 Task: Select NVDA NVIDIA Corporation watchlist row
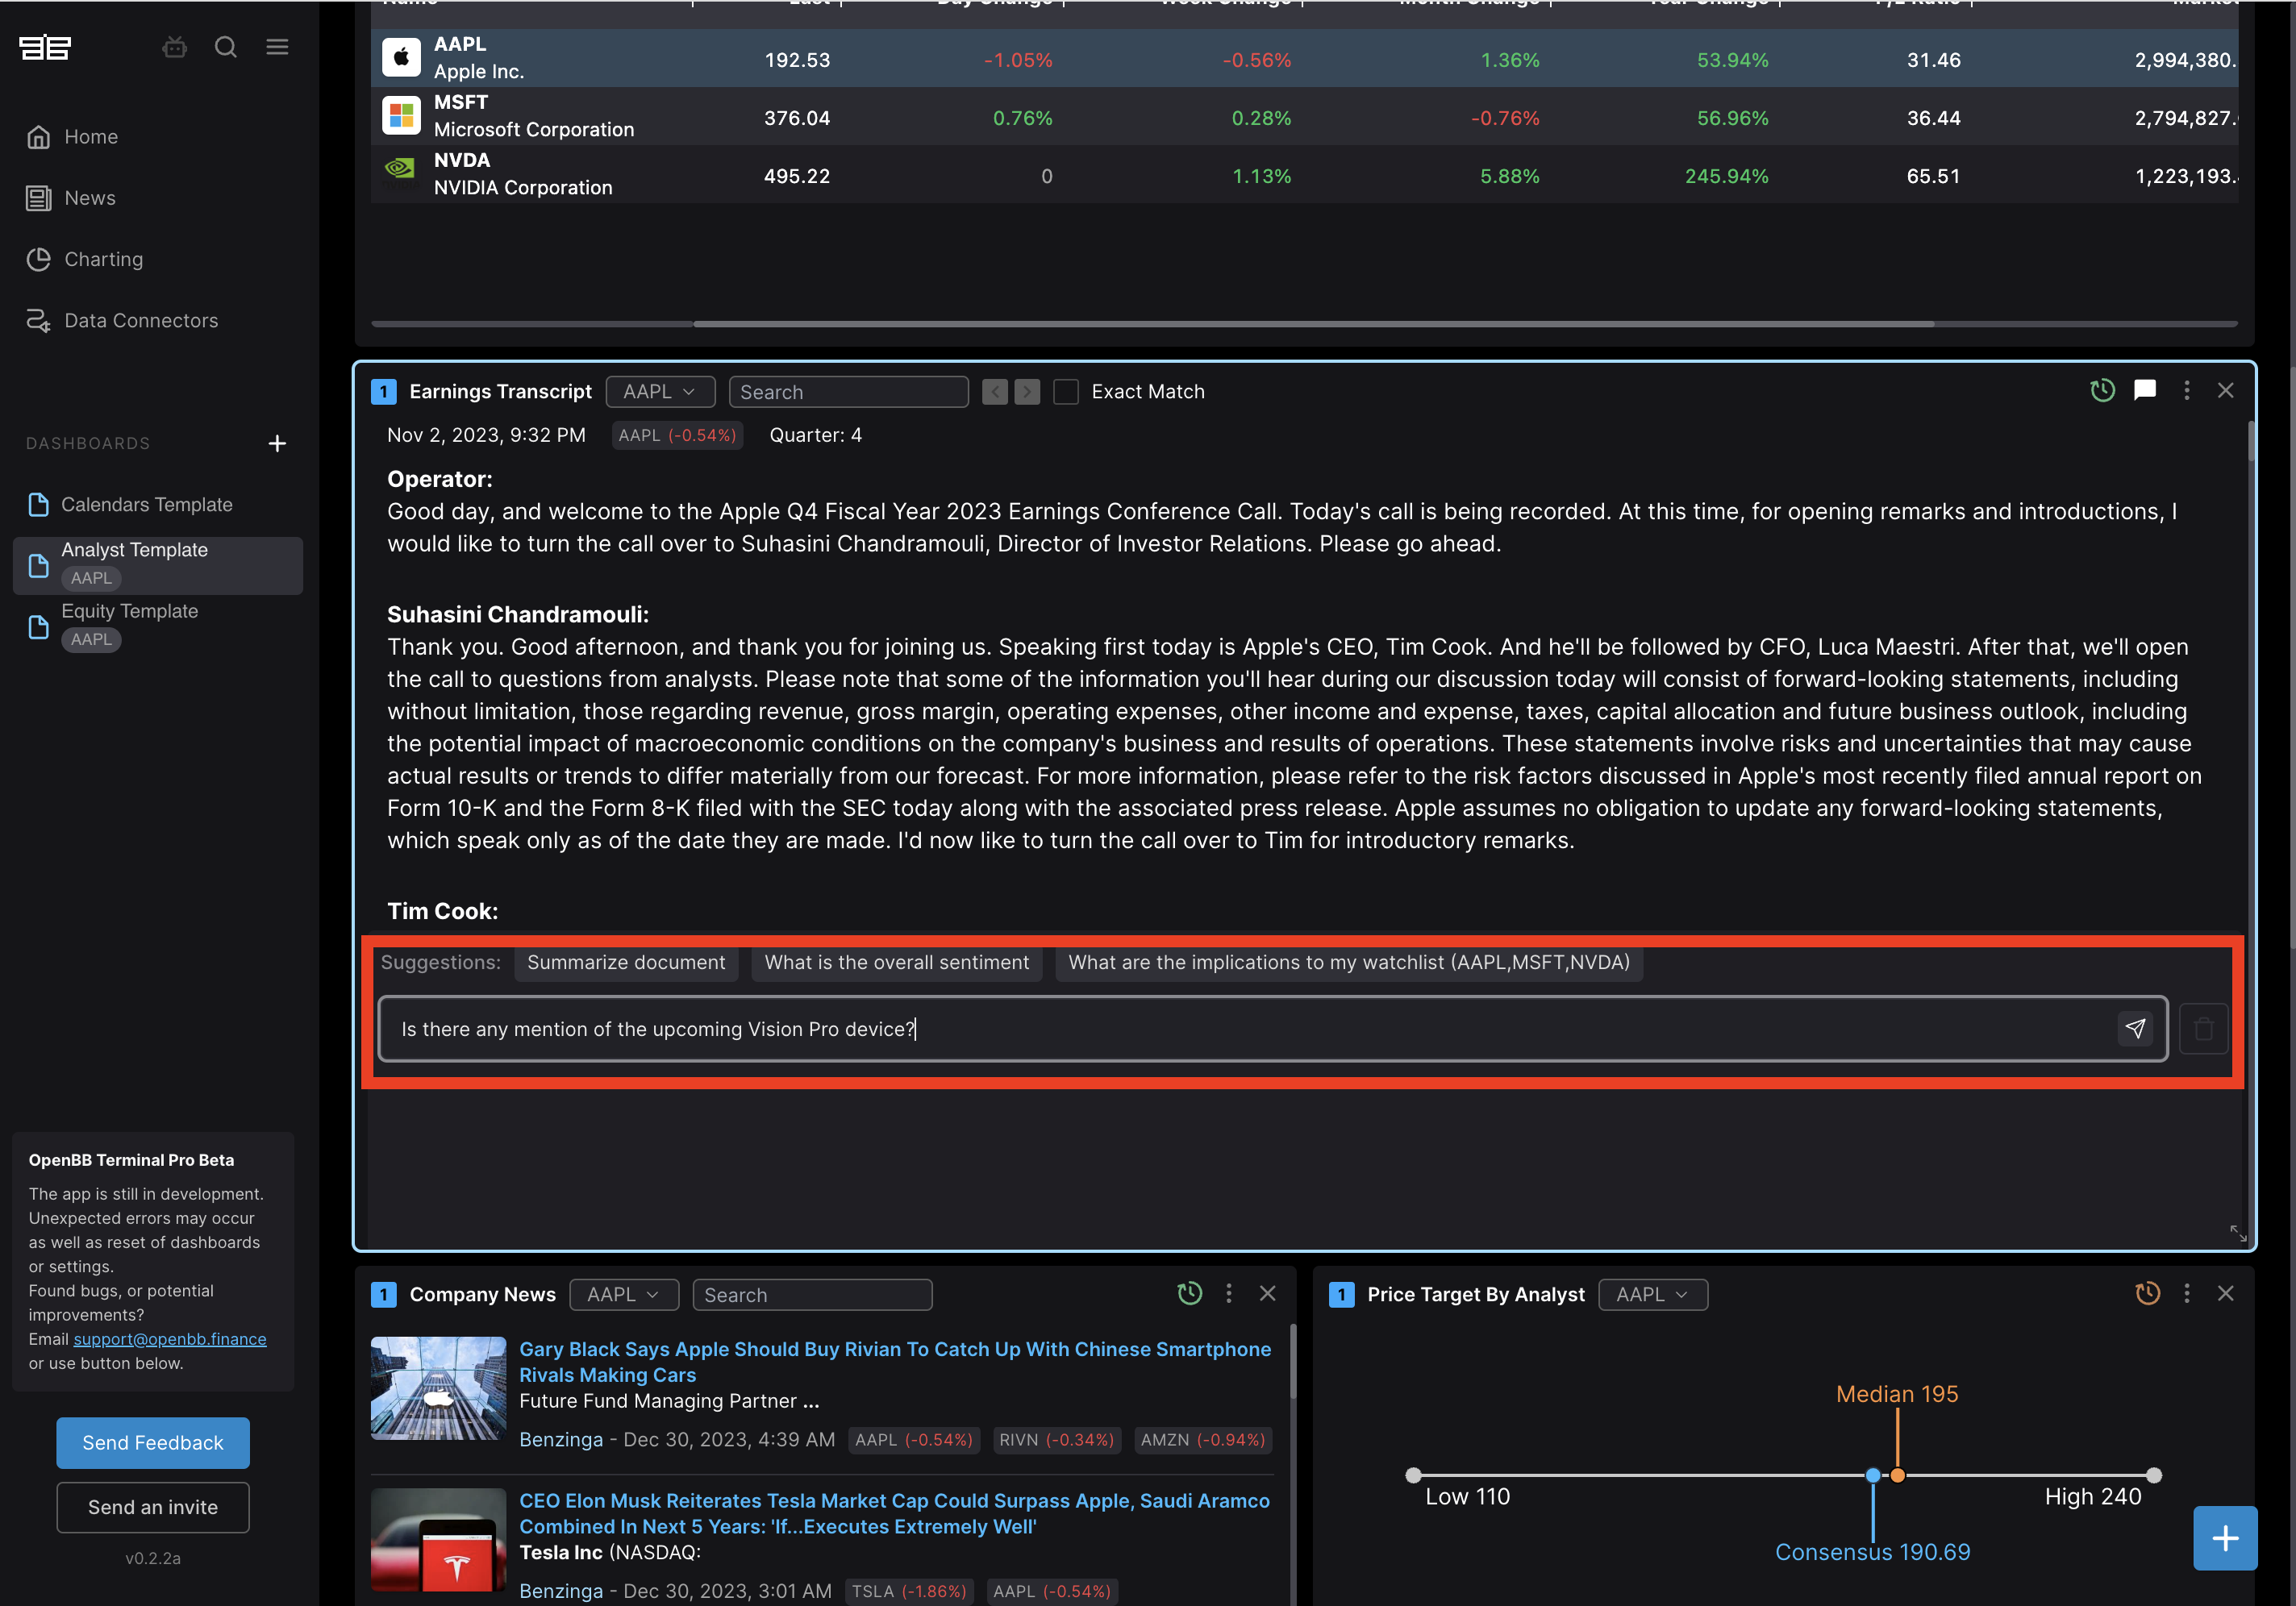click(x=1304, y=174)
